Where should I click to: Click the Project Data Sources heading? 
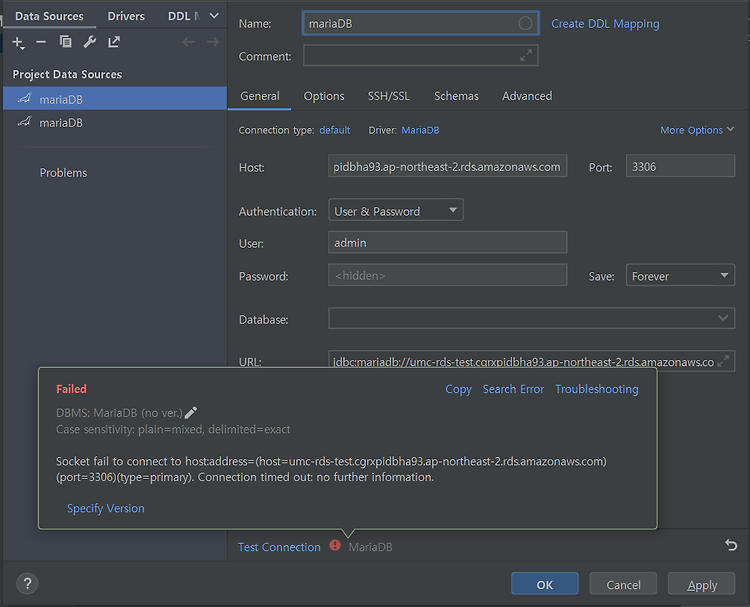coord(67,74)
